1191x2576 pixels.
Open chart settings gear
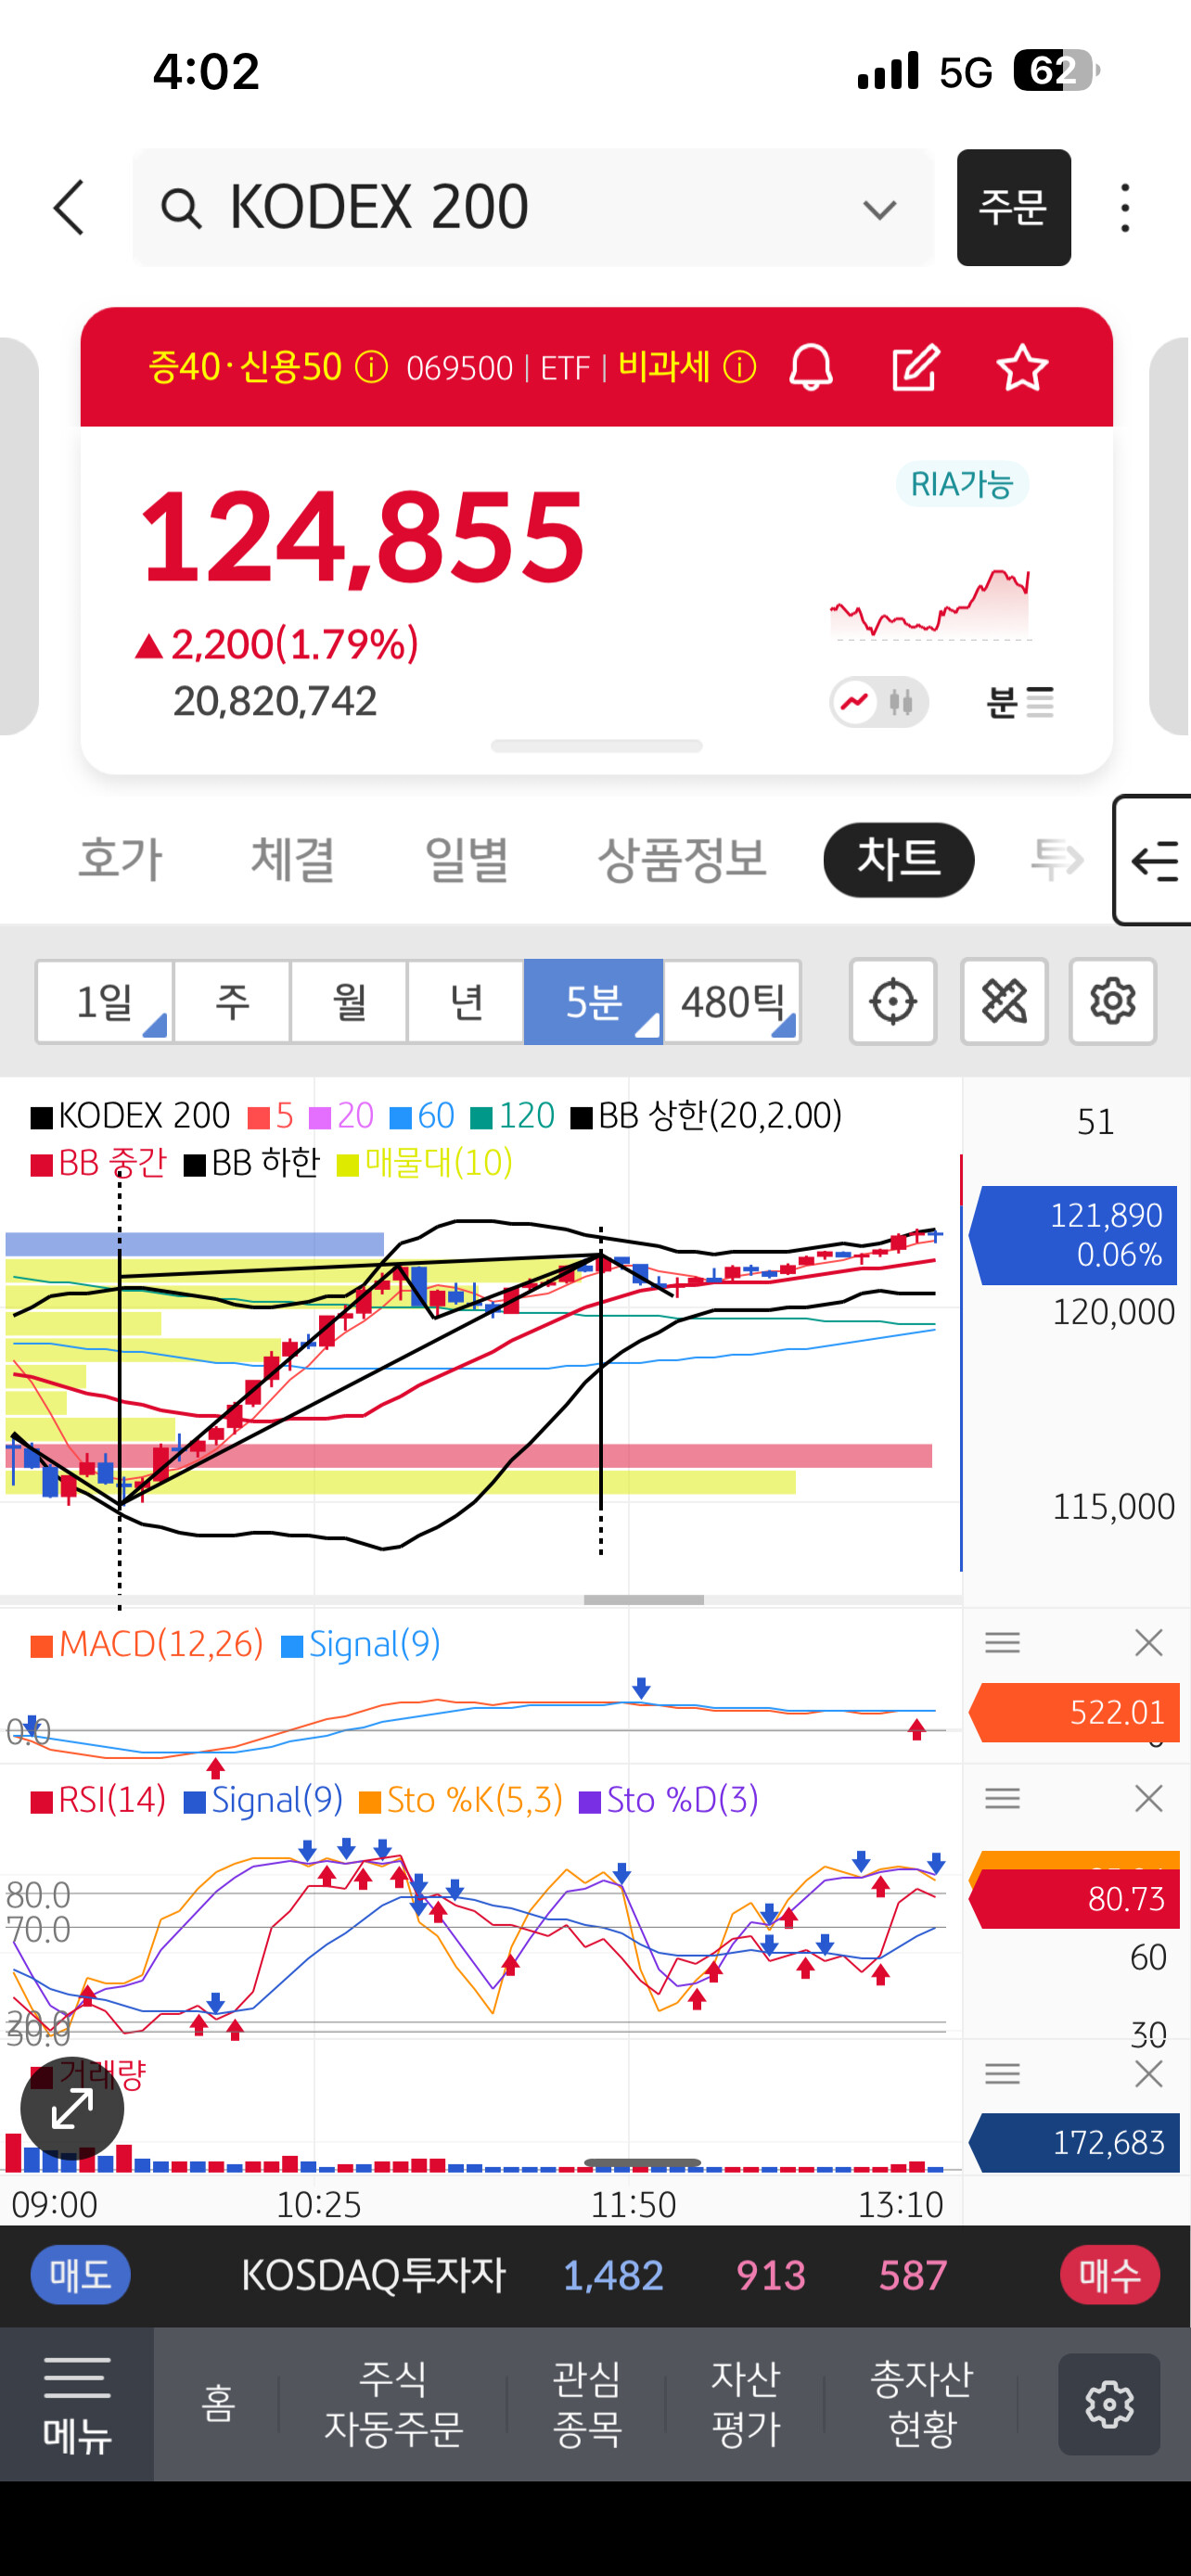click(1113, 1001)
